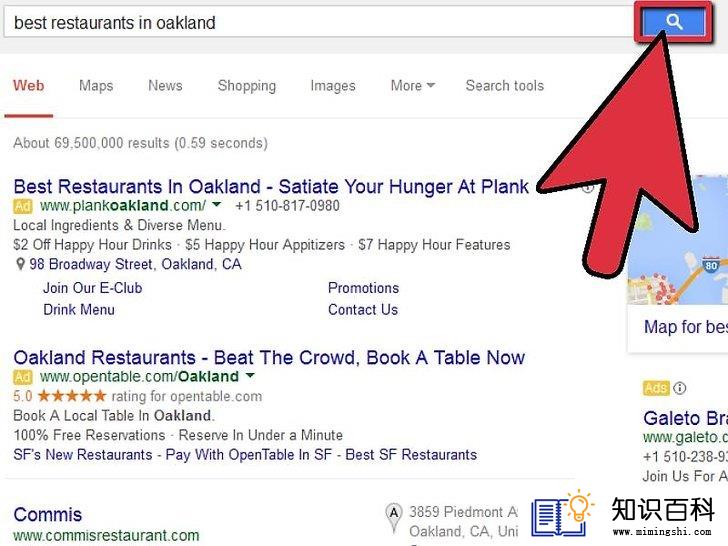Screen dimensions: 728x546
Task: Switch to the Images tab
Action: 333,85
